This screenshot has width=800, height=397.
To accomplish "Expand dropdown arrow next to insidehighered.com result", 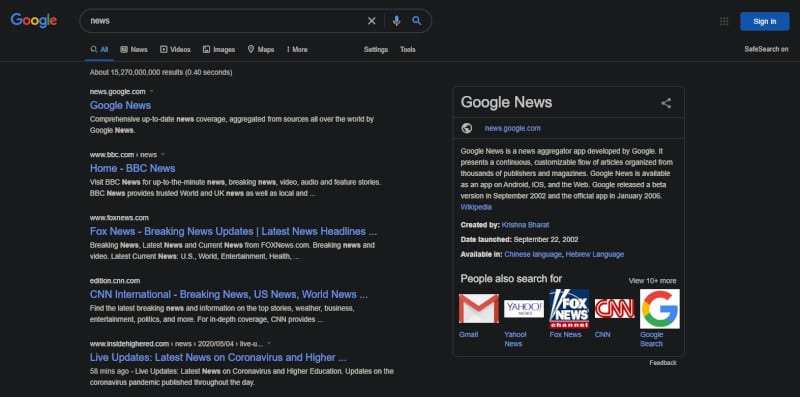I will [x=269, y=344].
